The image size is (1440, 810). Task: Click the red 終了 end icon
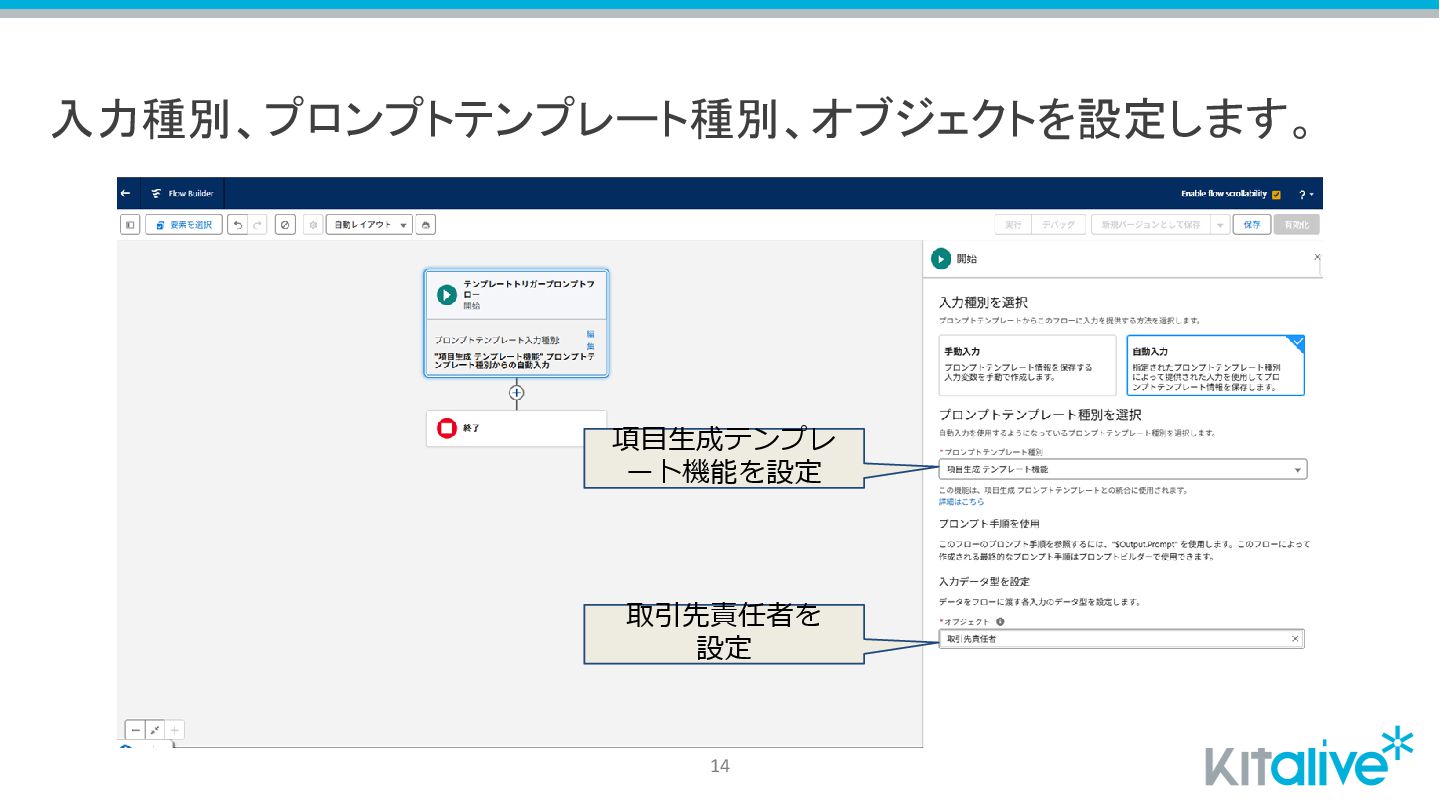click(x=446, y=428)
